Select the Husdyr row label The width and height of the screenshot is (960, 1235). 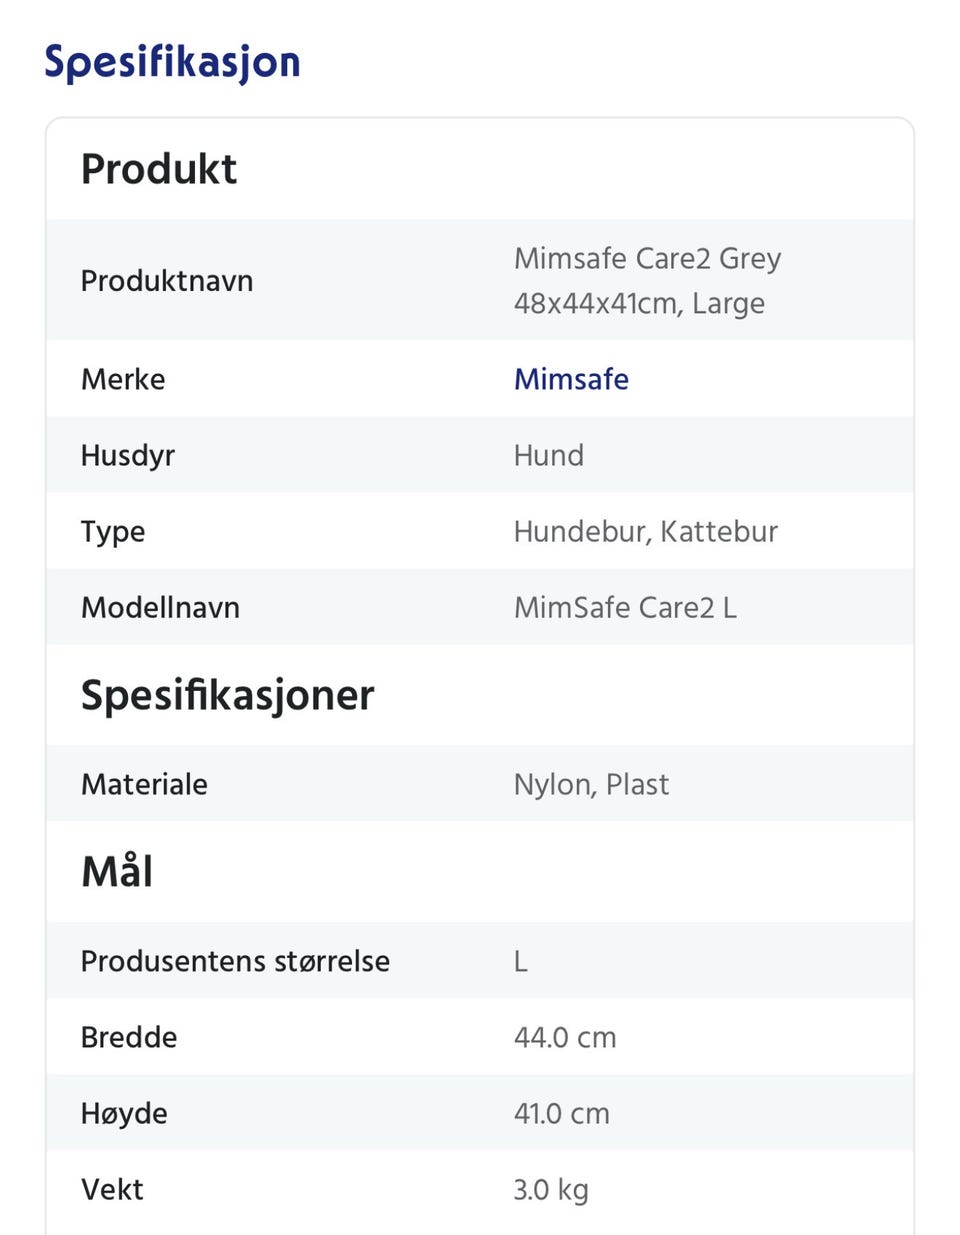tap(128, 455)
